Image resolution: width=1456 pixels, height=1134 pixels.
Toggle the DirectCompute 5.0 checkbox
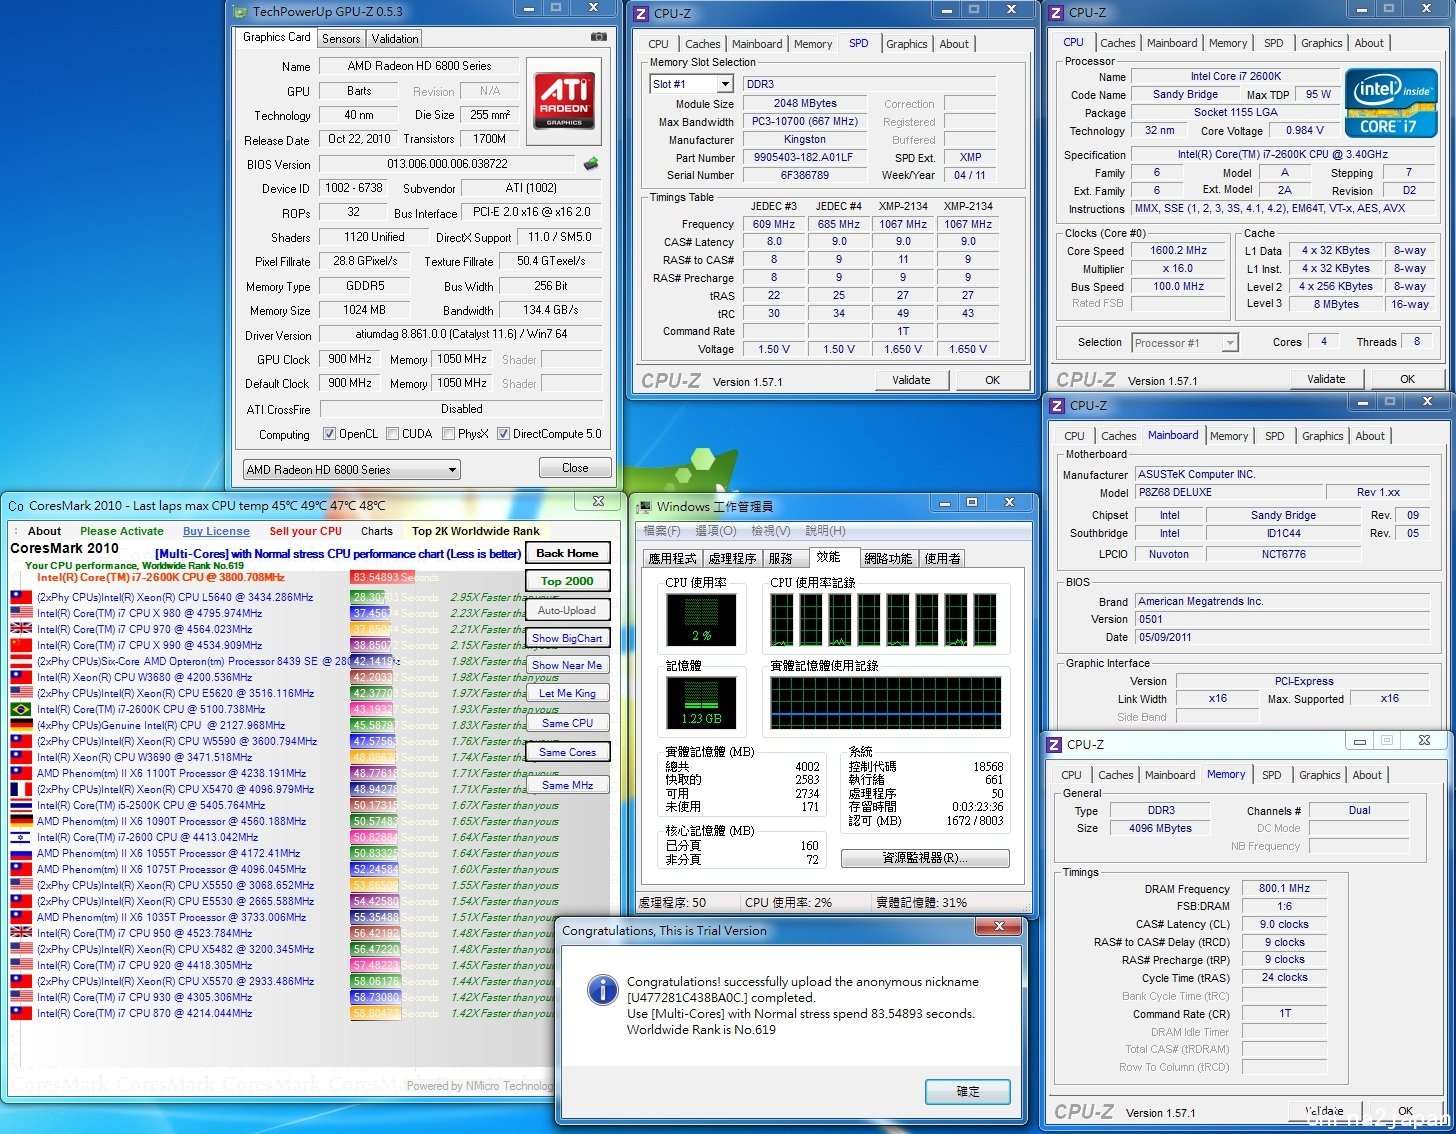503,434
